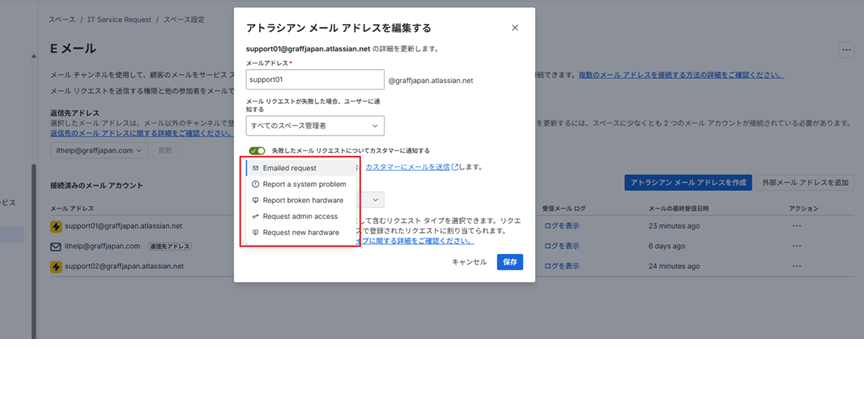Click the request type dropdown chevron in the dialog
864x409 pixels.
click(x=376, y=200)
